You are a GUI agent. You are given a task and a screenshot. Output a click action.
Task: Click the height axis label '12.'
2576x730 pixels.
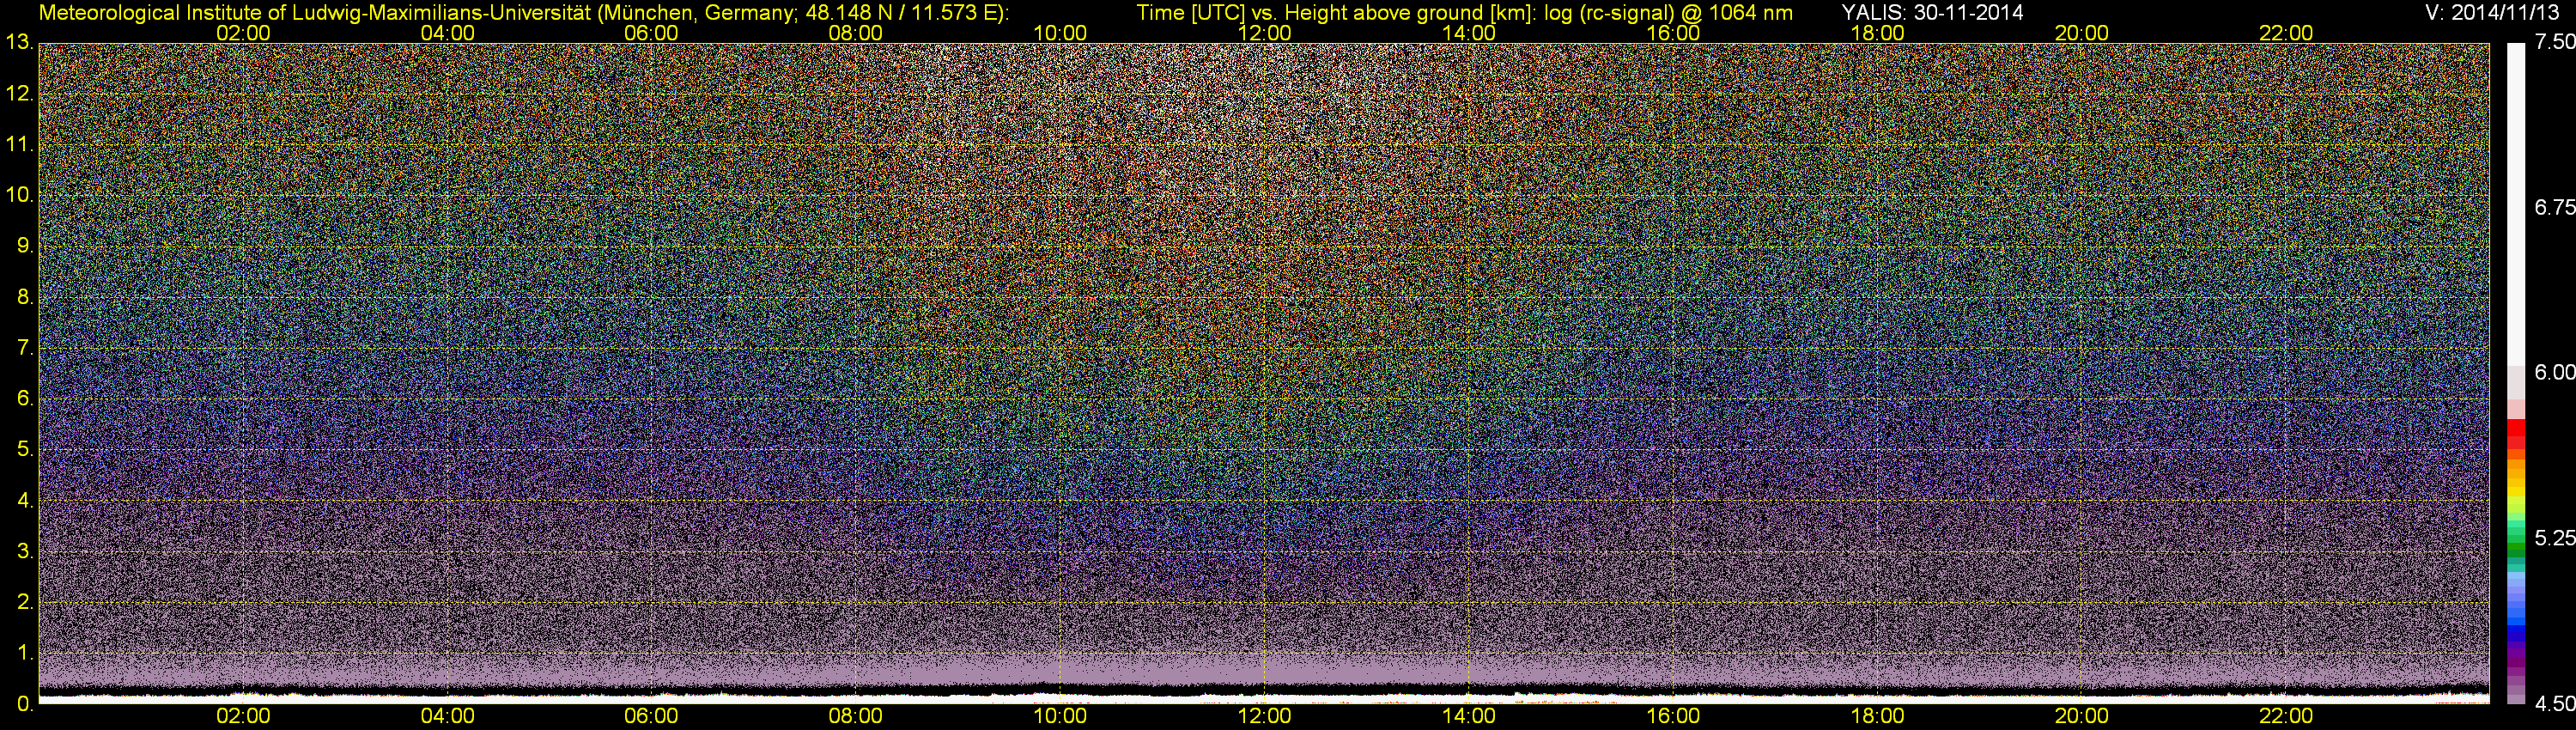(20, 93)
